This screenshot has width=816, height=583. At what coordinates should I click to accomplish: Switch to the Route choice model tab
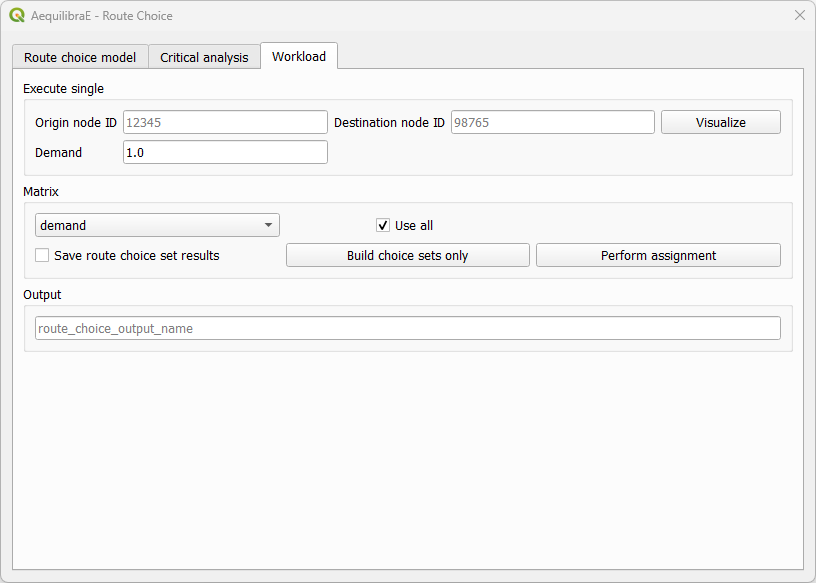[80, 57]
